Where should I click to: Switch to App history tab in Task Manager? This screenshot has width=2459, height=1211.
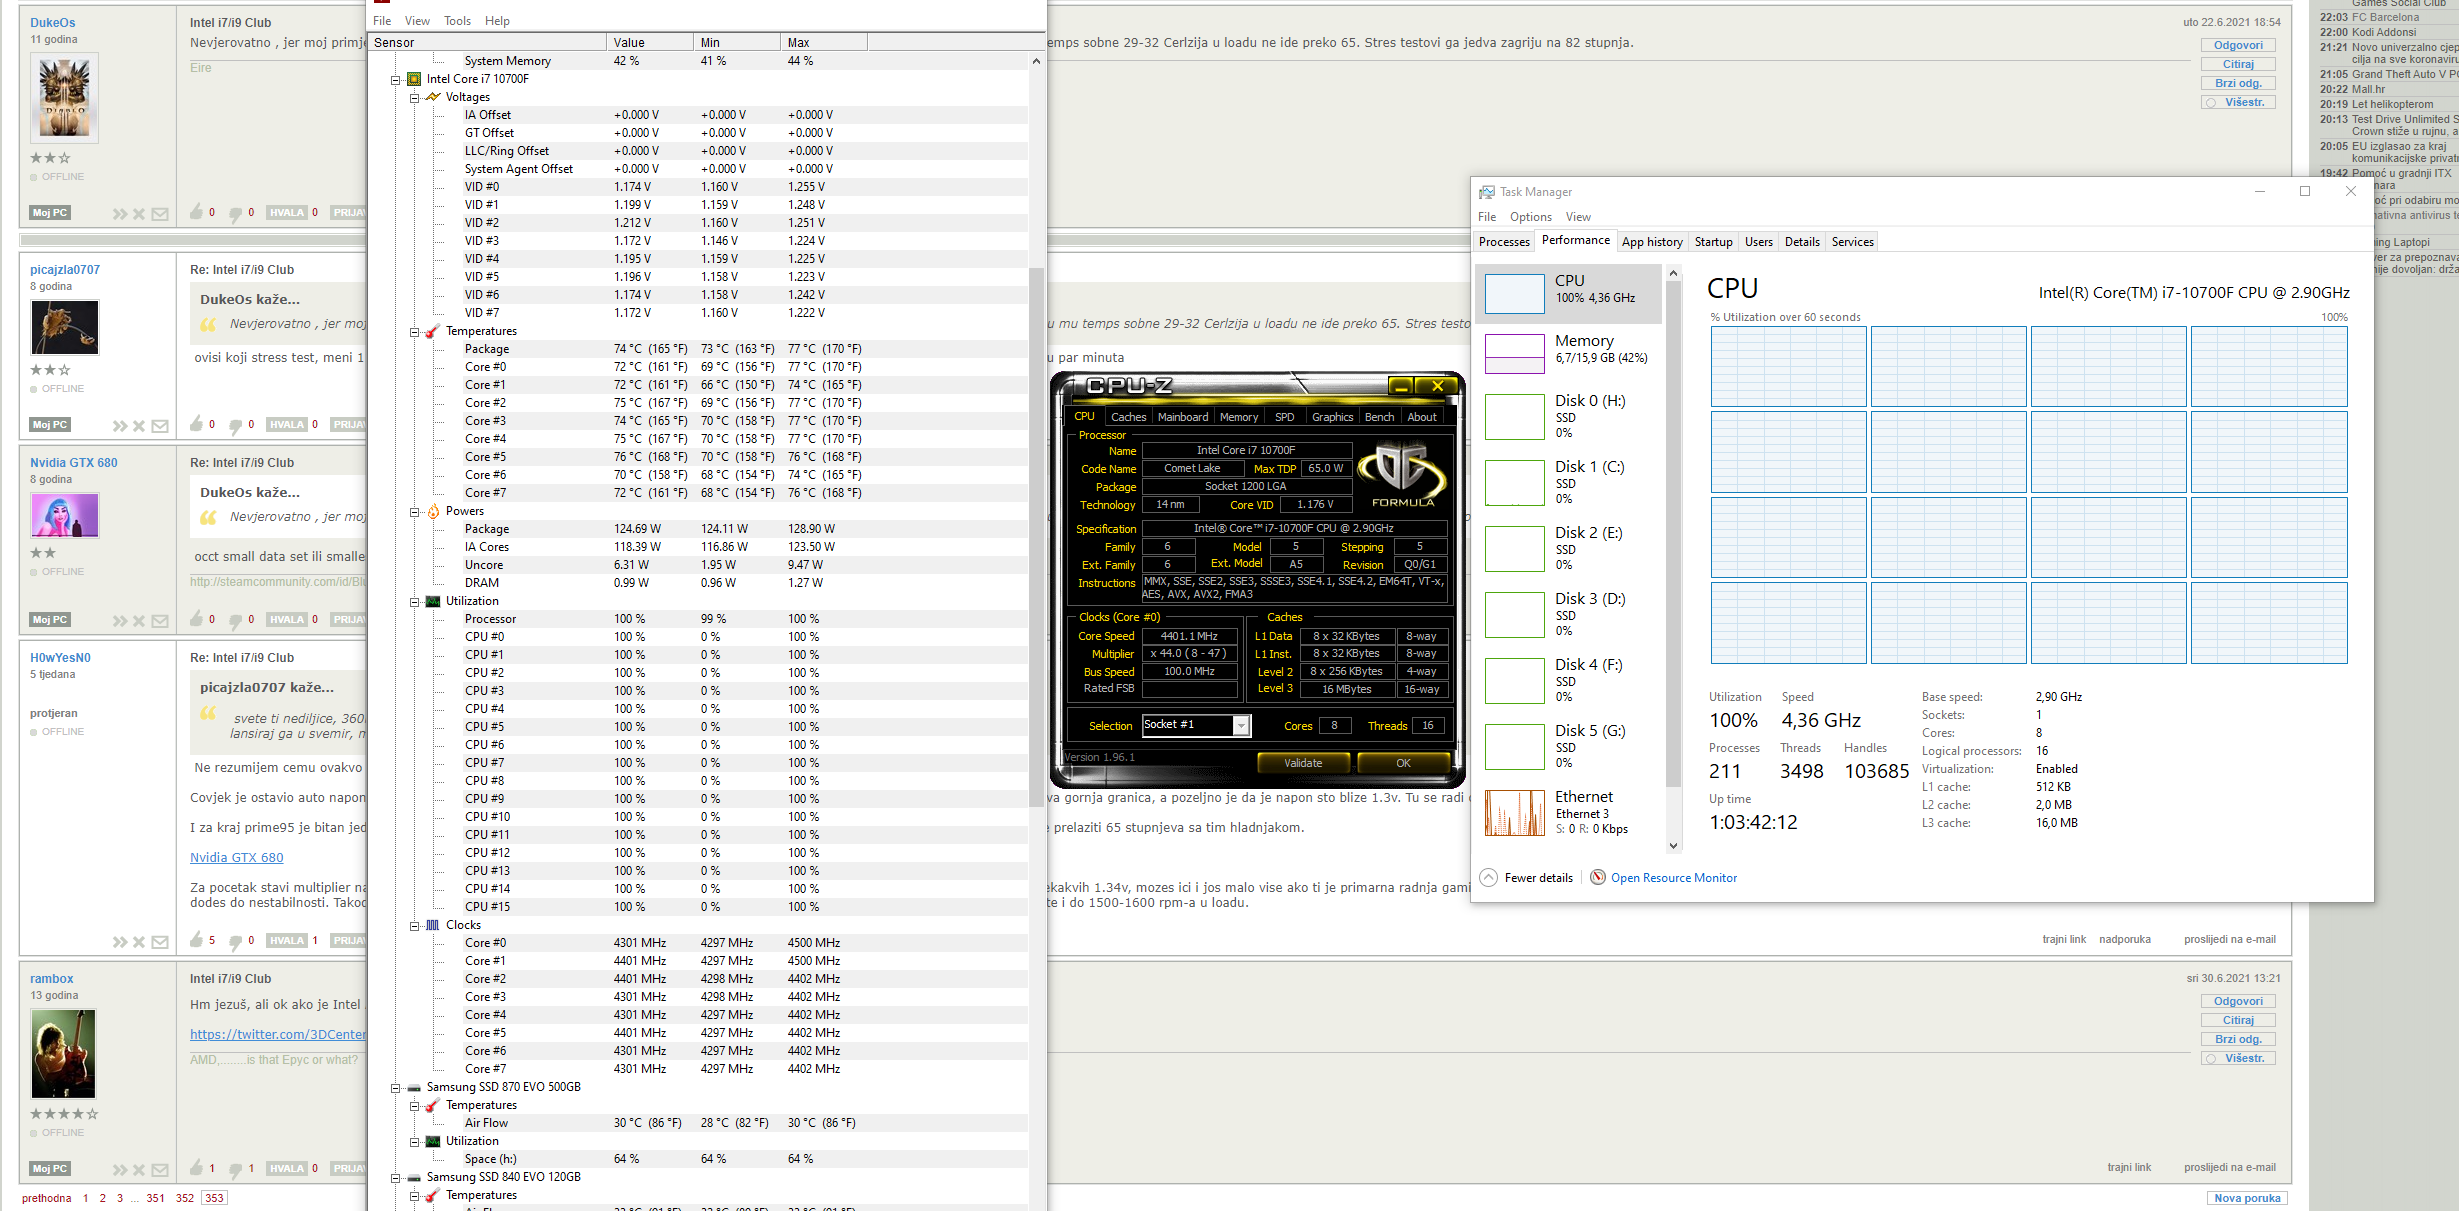tap(1652, 242)
